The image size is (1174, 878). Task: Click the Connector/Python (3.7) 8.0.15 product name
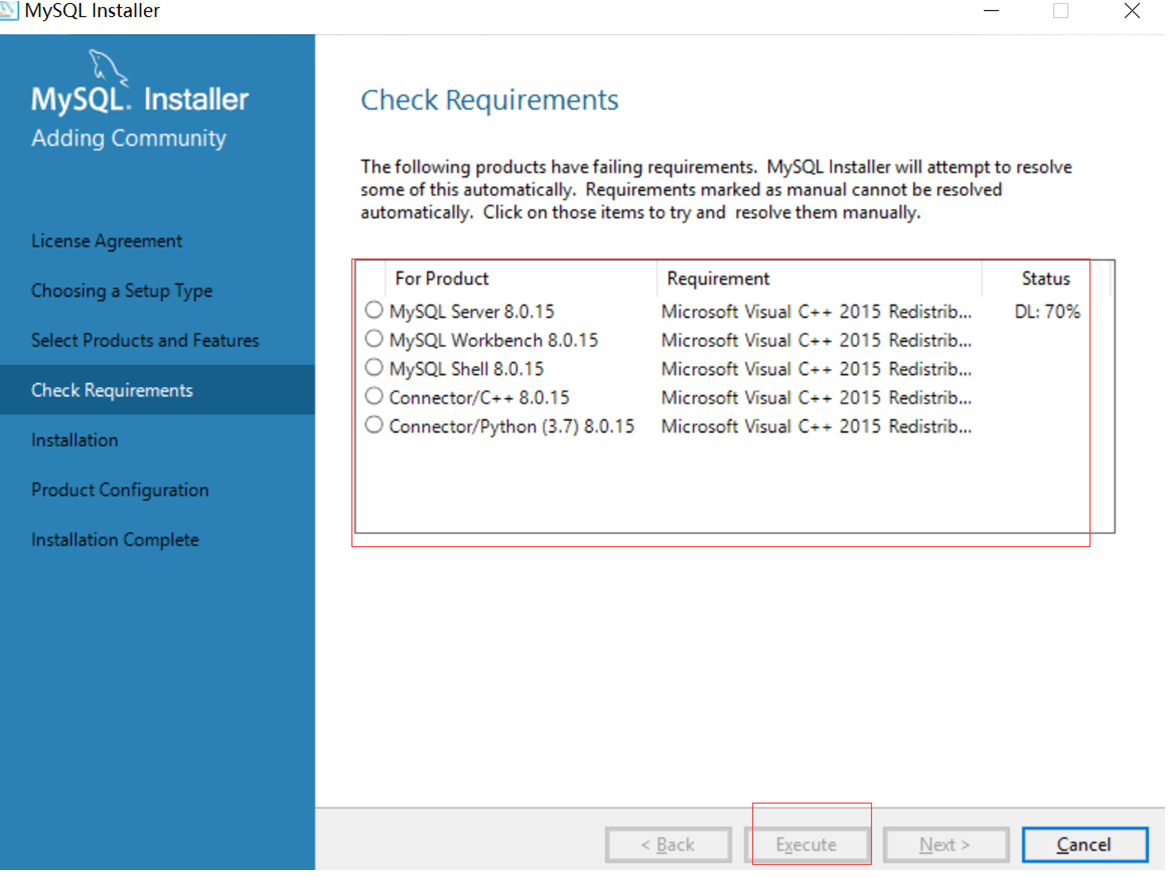(x=511, y=427)
